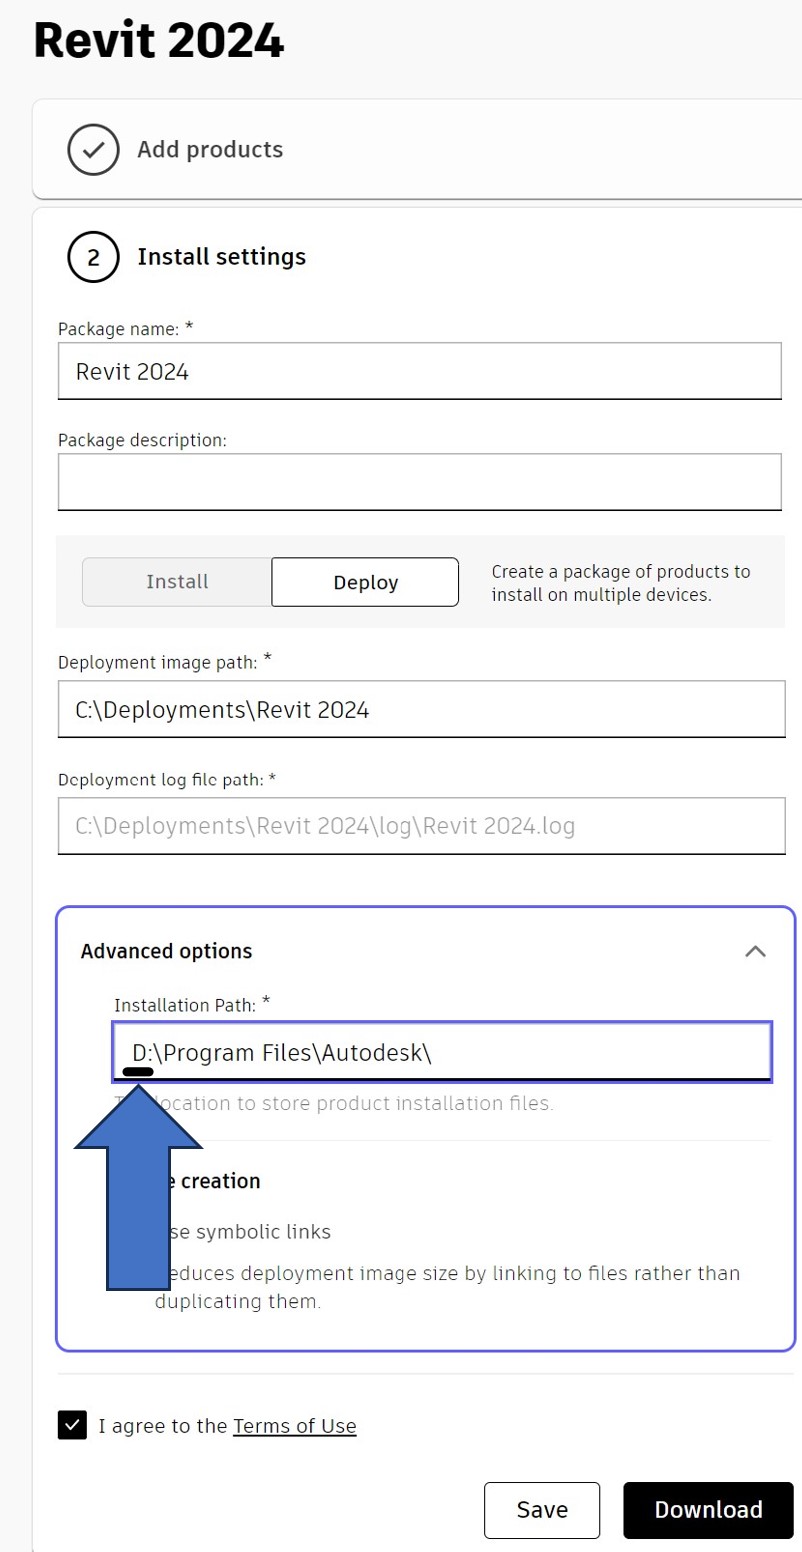Click the Install settings heading text
This screenshot has width=802, height=1552.
point(221,257)
